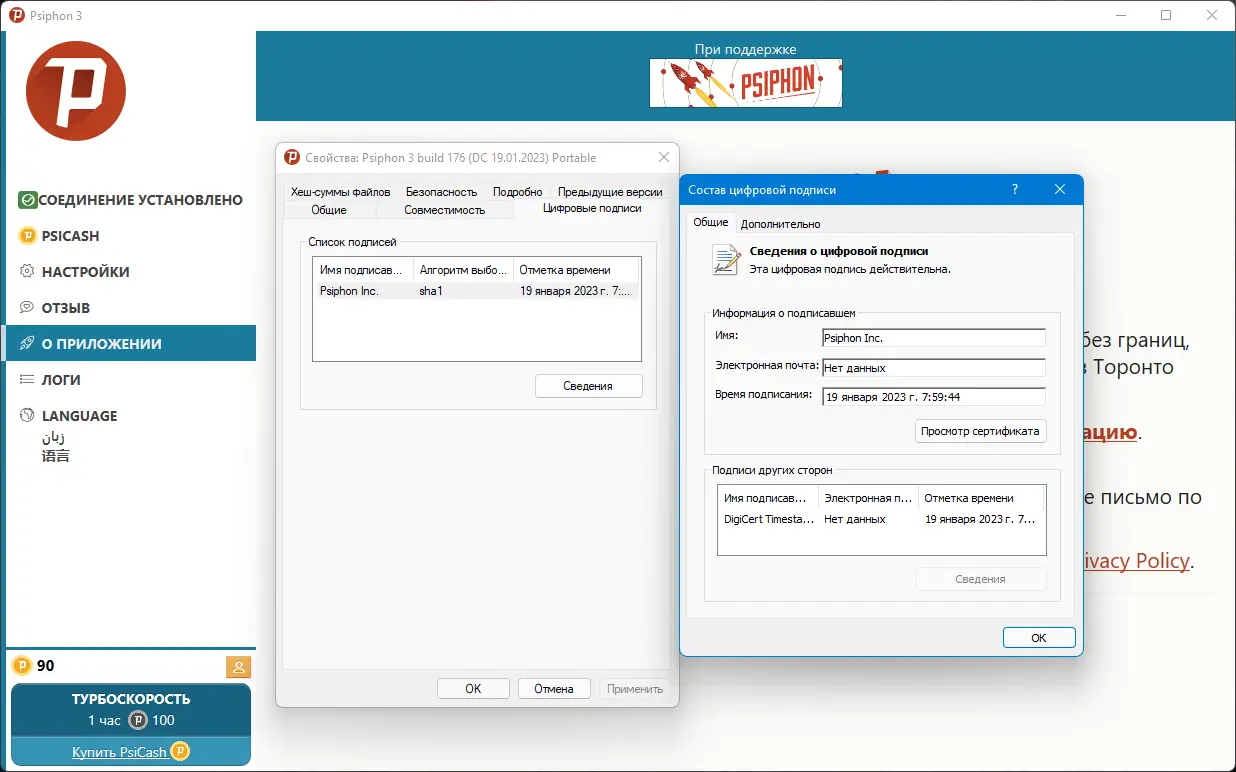Click the settings gear icon beside НАСТРОЙКИ
This screenshot has height=772, width=1236.
tap(28, 272)
